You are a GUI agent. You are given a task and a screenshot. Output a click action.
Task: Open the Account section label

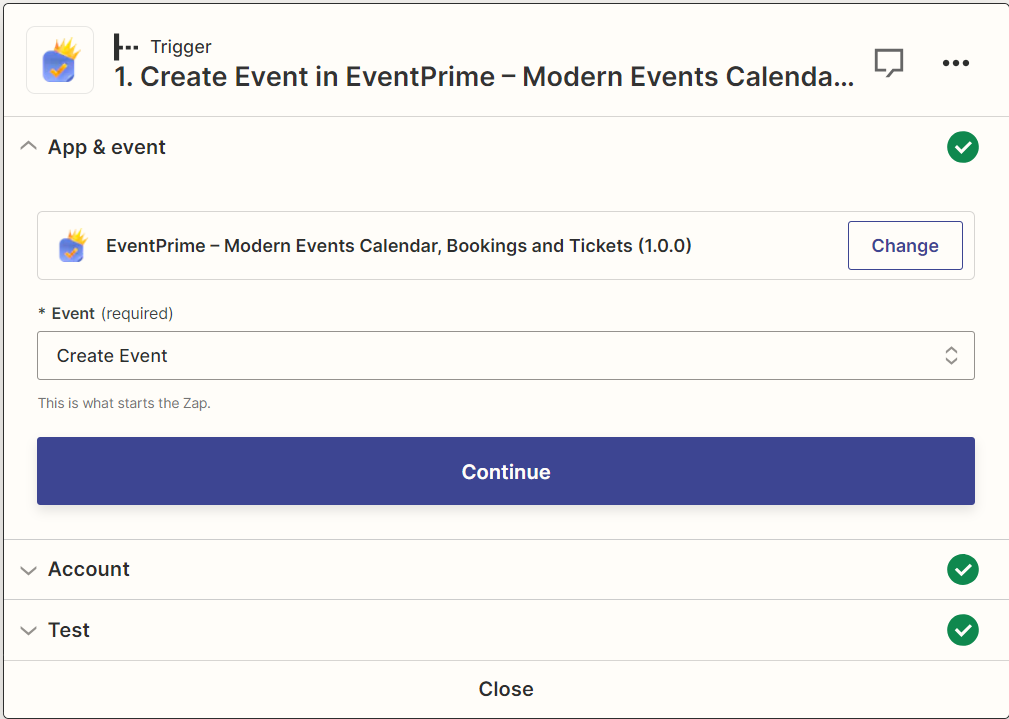tap(89, 570)
